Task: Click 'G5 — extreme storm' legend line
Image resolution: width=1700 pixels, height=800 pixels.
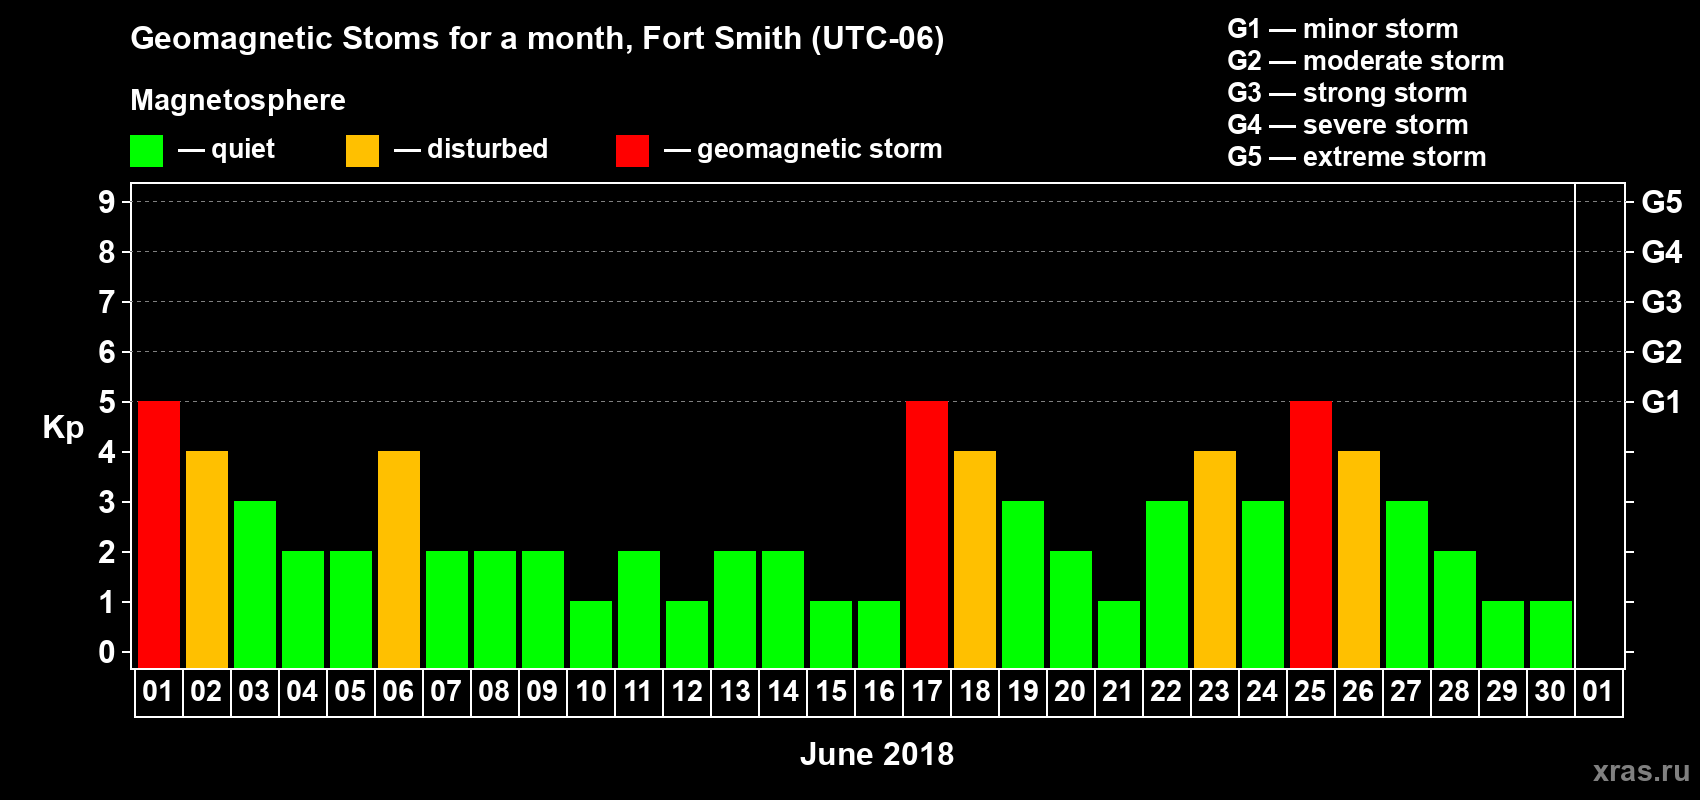Action: pos(1357,157)
